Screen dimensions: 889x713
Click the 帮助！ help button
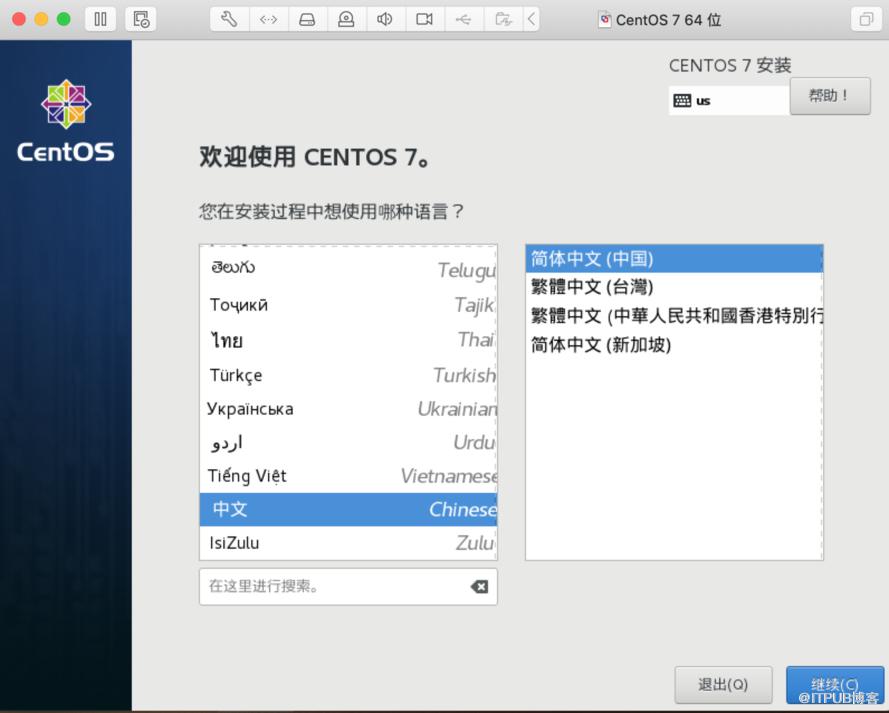tap(830, 96)
